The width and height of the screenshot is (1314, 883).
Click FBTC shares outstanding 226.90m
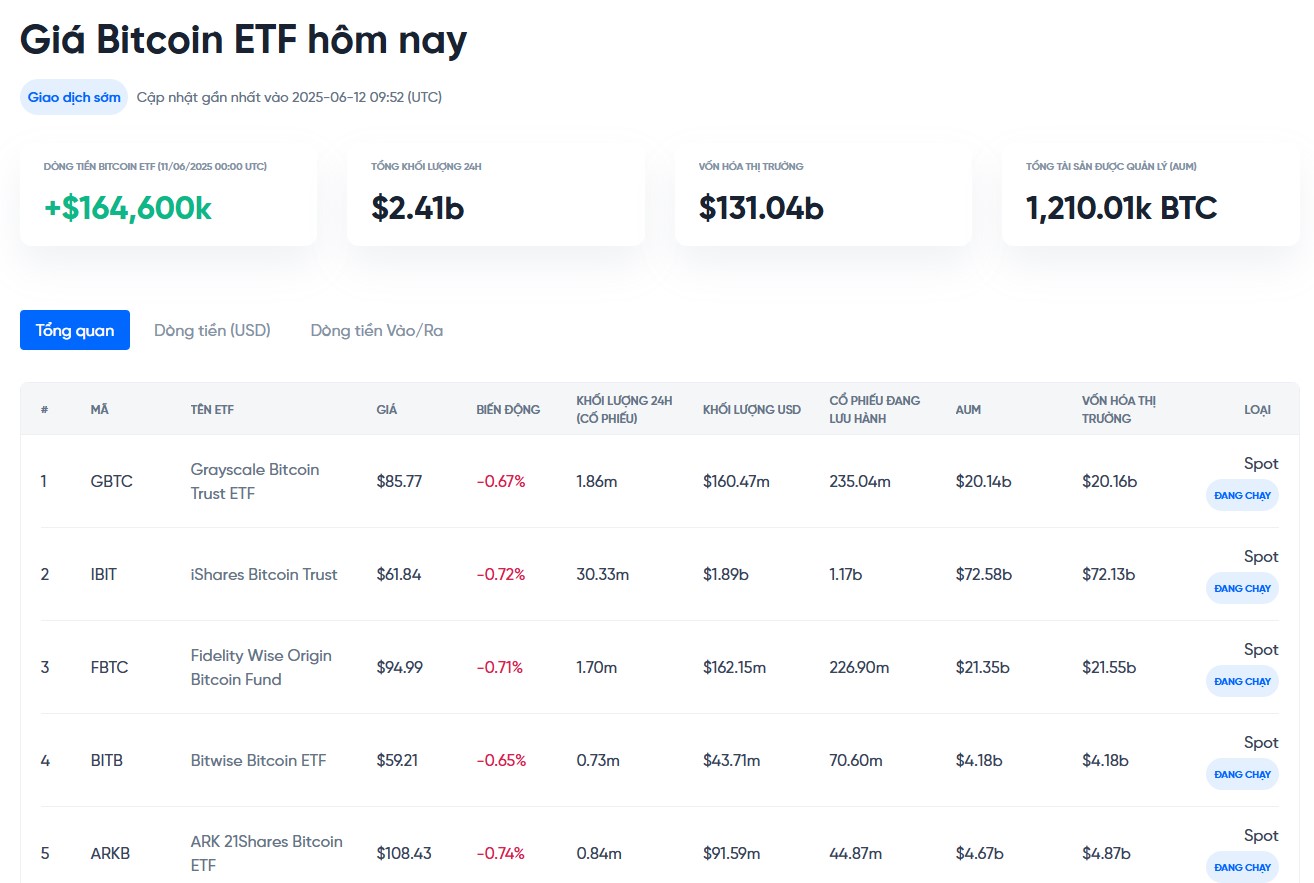pos(859,667)
